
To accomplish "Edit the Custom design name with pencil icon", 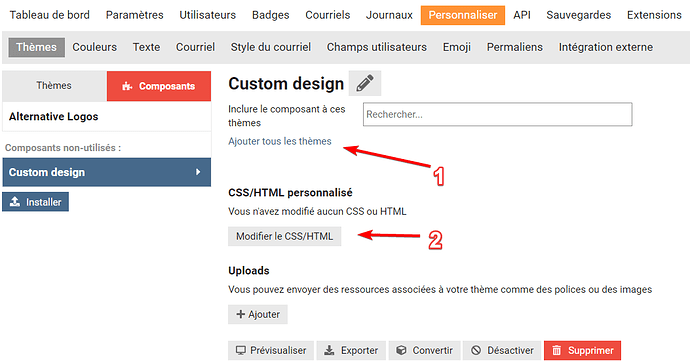I will (x=365, y=83).
